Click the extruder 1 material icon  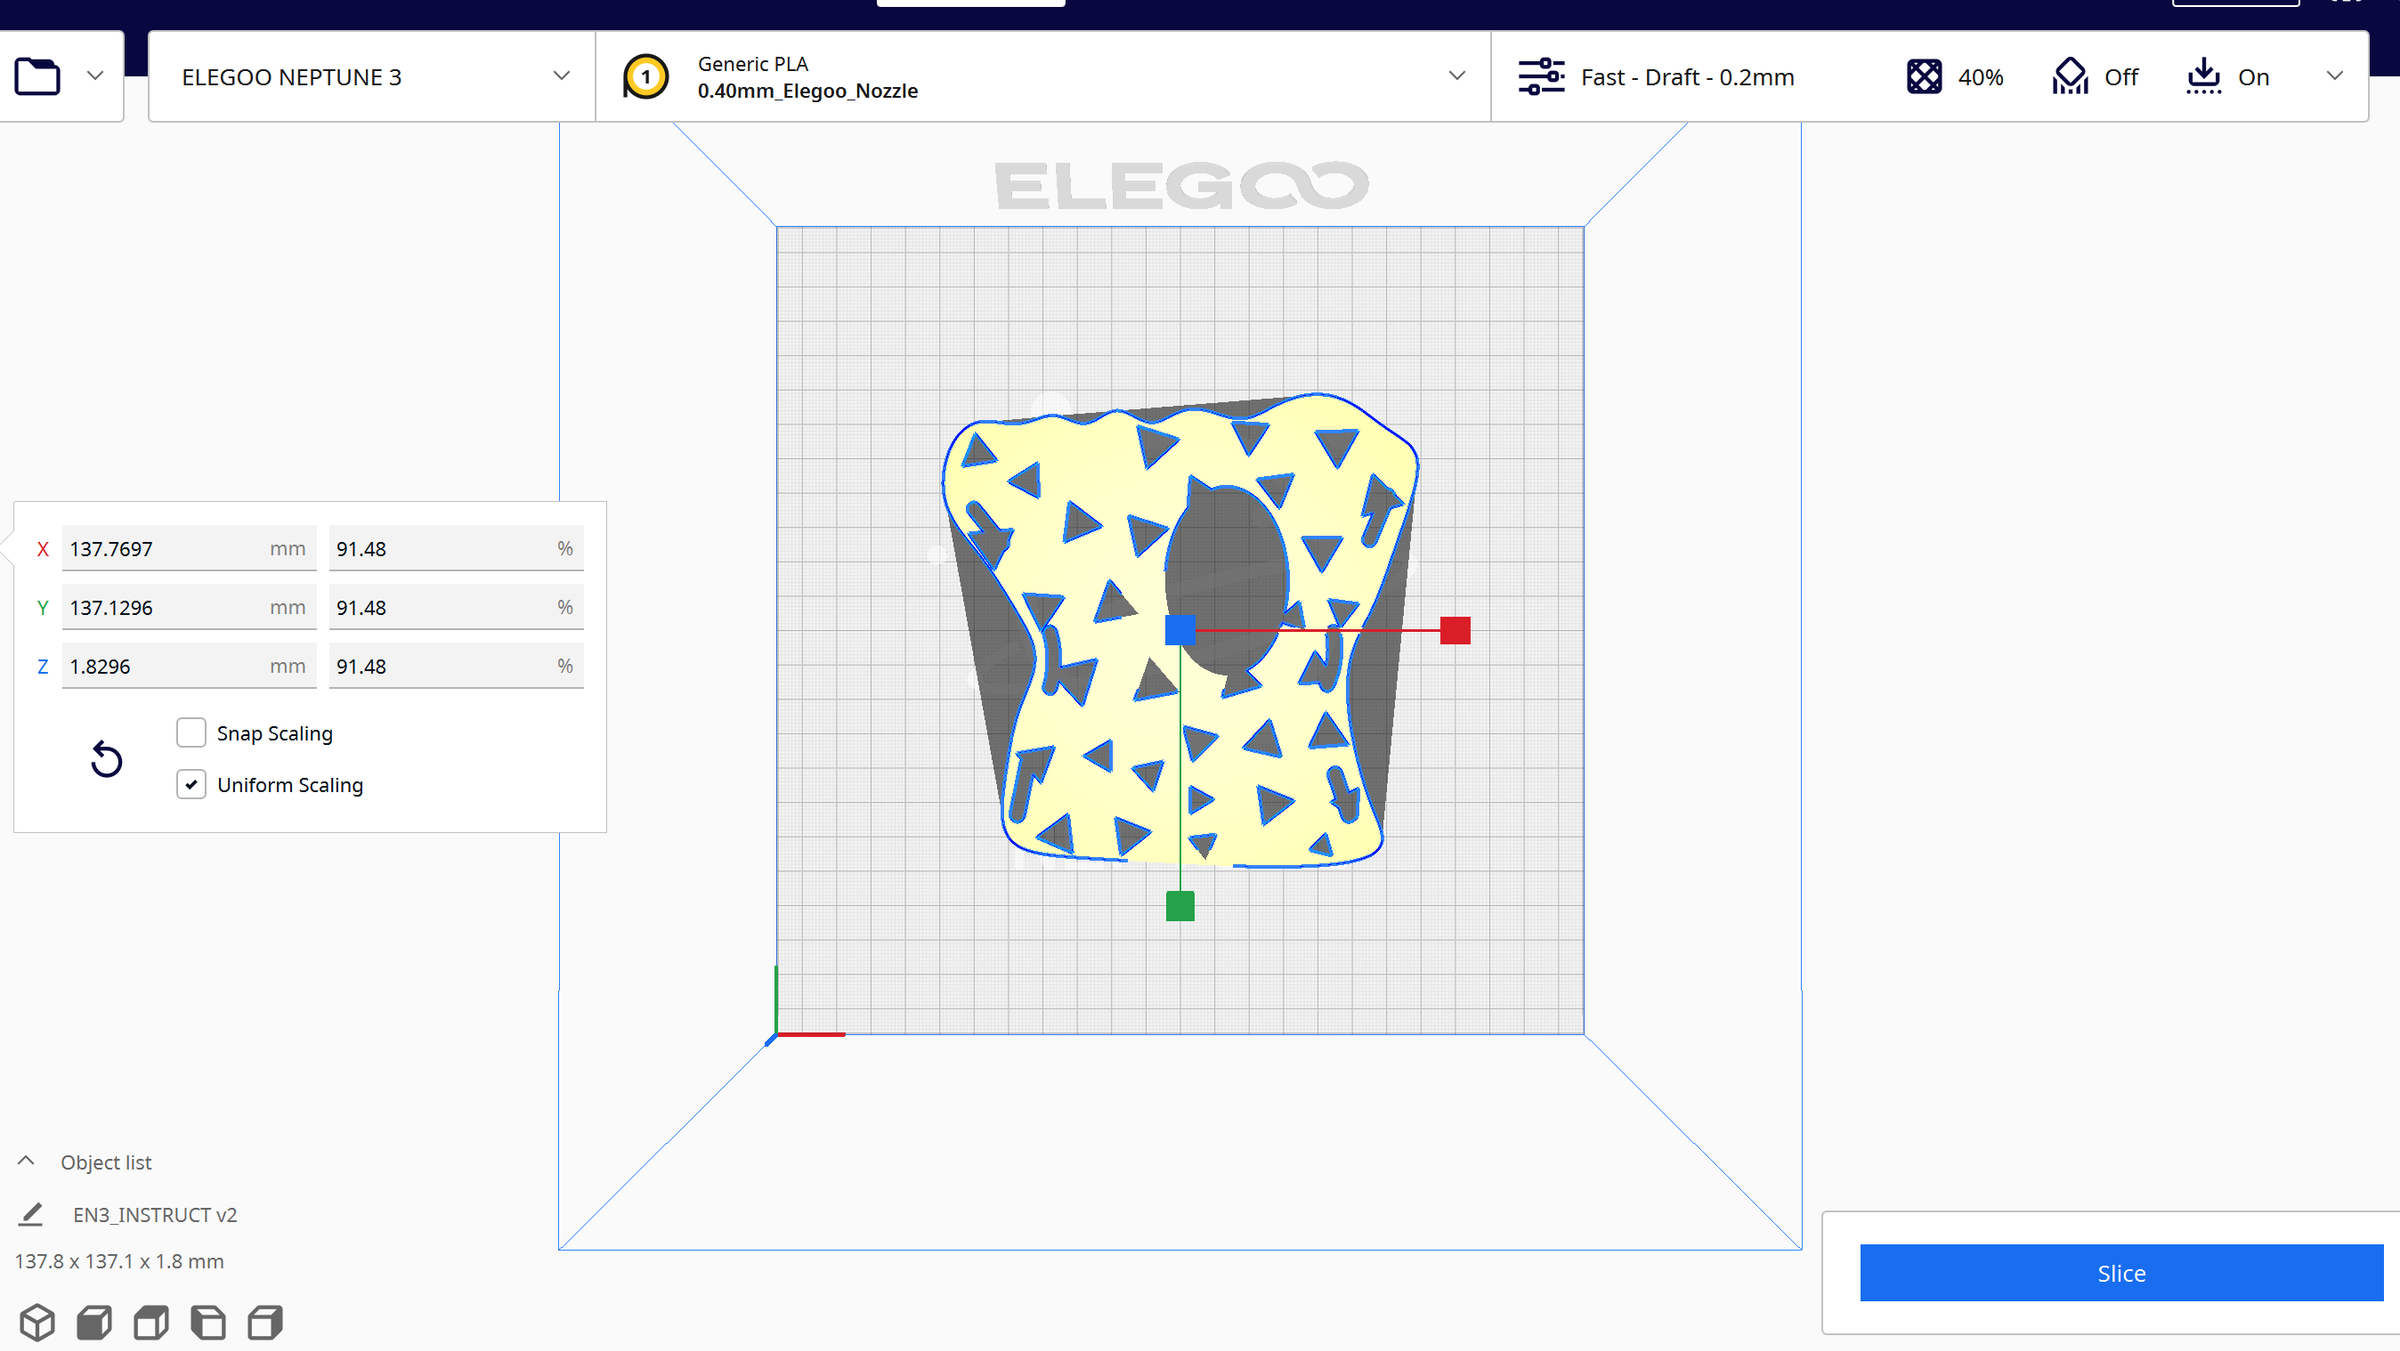pyautogui.click(x=646, y=77)
